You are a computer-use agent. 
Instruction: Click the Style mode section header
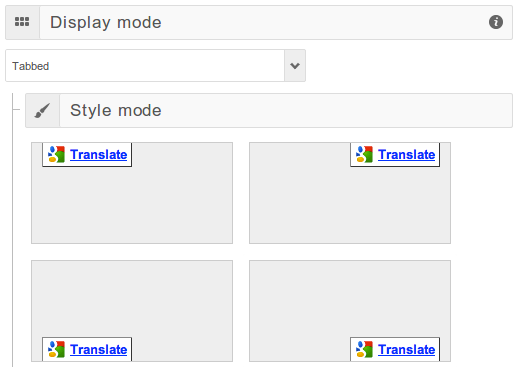[269, 110]
